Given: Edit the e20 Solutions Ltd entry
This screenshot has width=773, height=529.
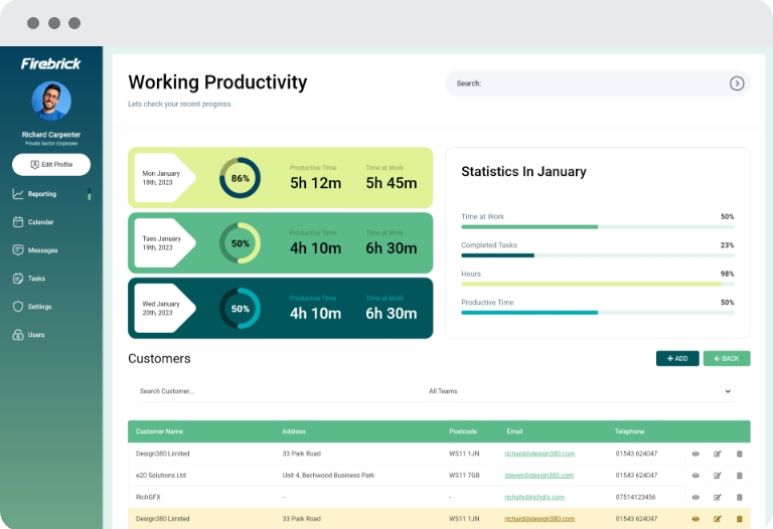Looking at the screenshot, I should (717, 475).
